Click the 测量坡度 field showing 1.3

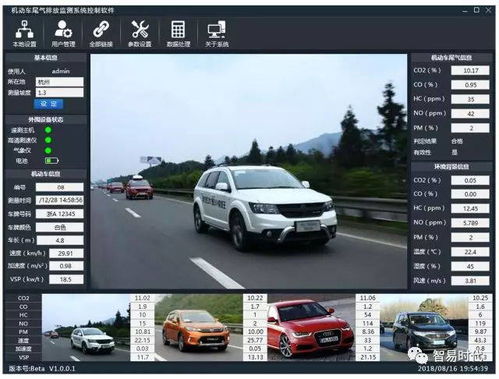tap(60, 93)
